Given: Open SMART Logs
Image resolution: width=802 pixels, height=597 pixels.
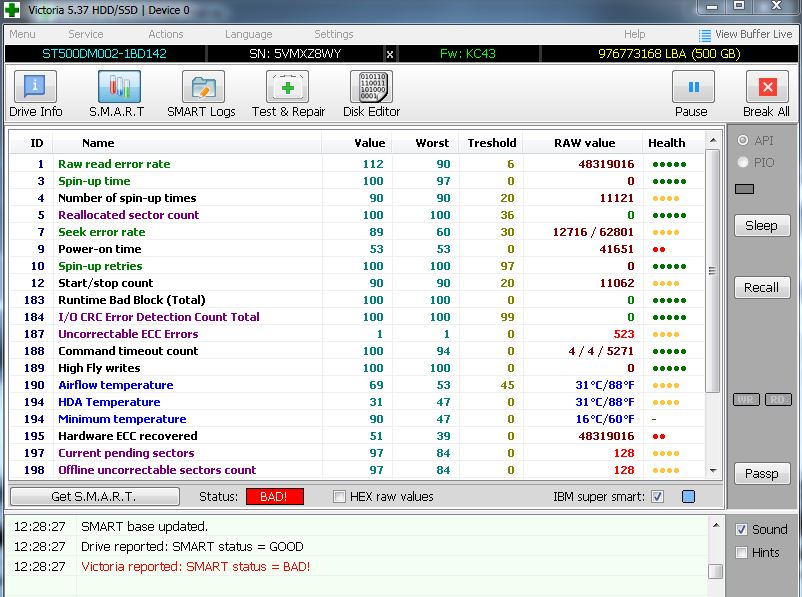Looking at the screenshot, I should click(202, 94).
